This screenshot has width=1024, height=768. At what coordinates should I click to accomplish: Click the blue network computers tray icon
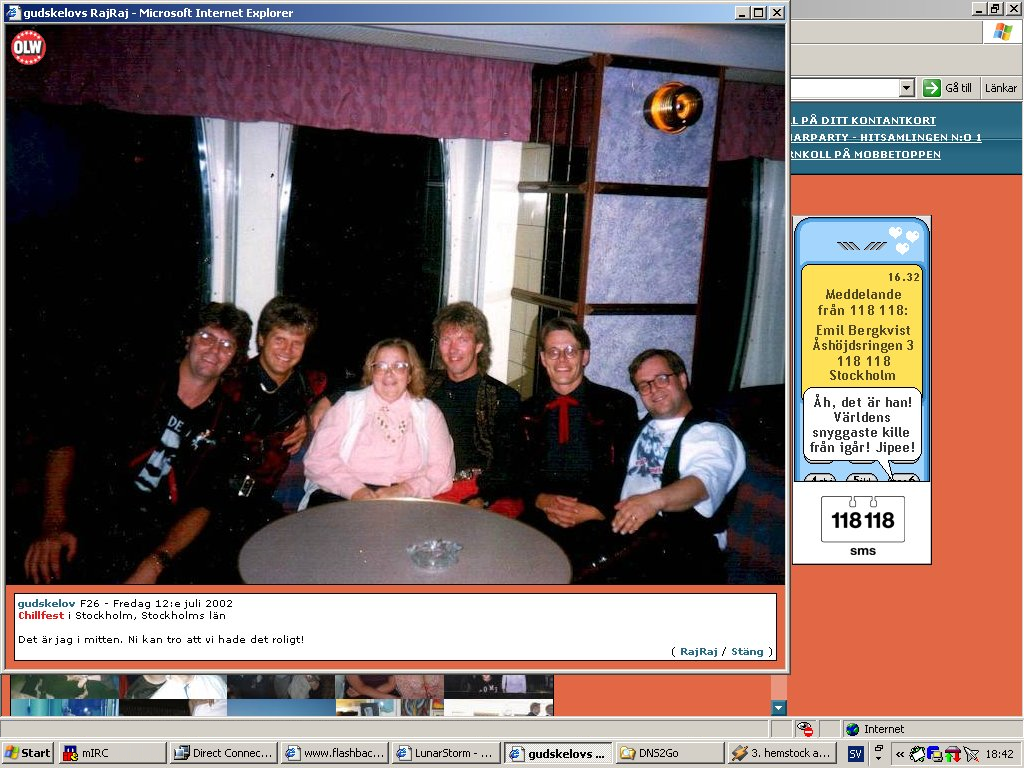click(935, 754)
